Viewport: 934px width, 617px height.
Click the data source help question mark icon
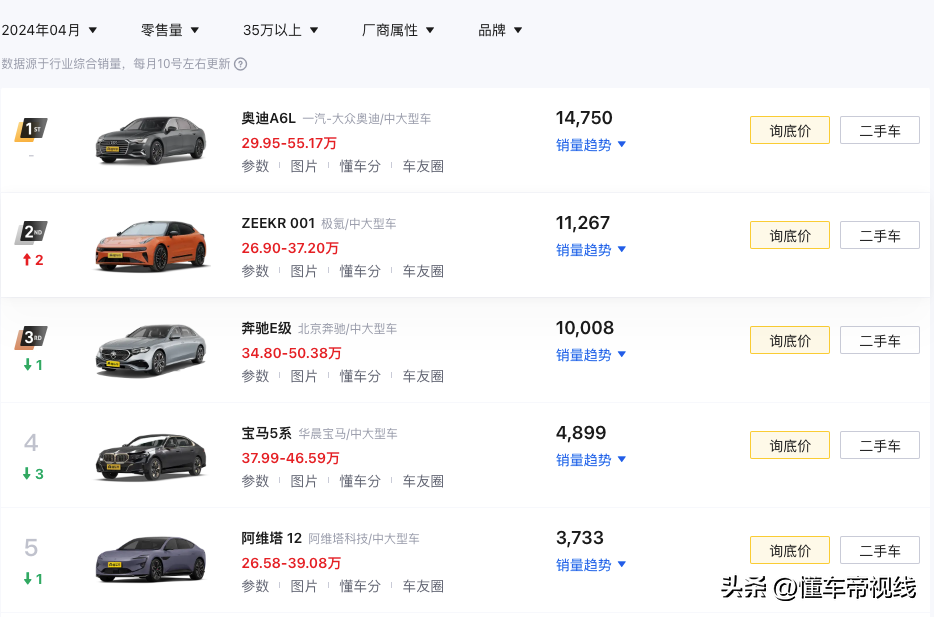pos(240,62)
